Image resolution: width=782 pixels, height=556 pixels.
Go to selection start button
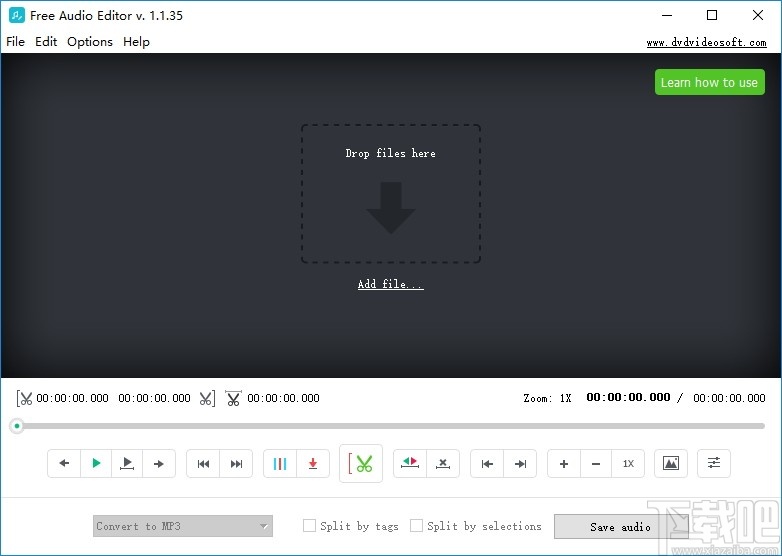tap(487, 463)
